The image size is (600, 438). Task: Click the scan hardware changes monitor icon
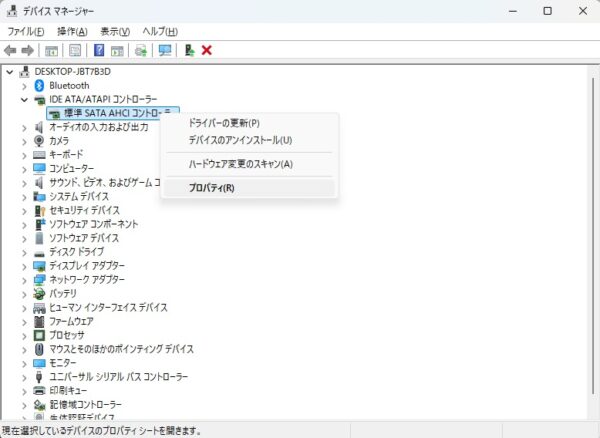165,50
